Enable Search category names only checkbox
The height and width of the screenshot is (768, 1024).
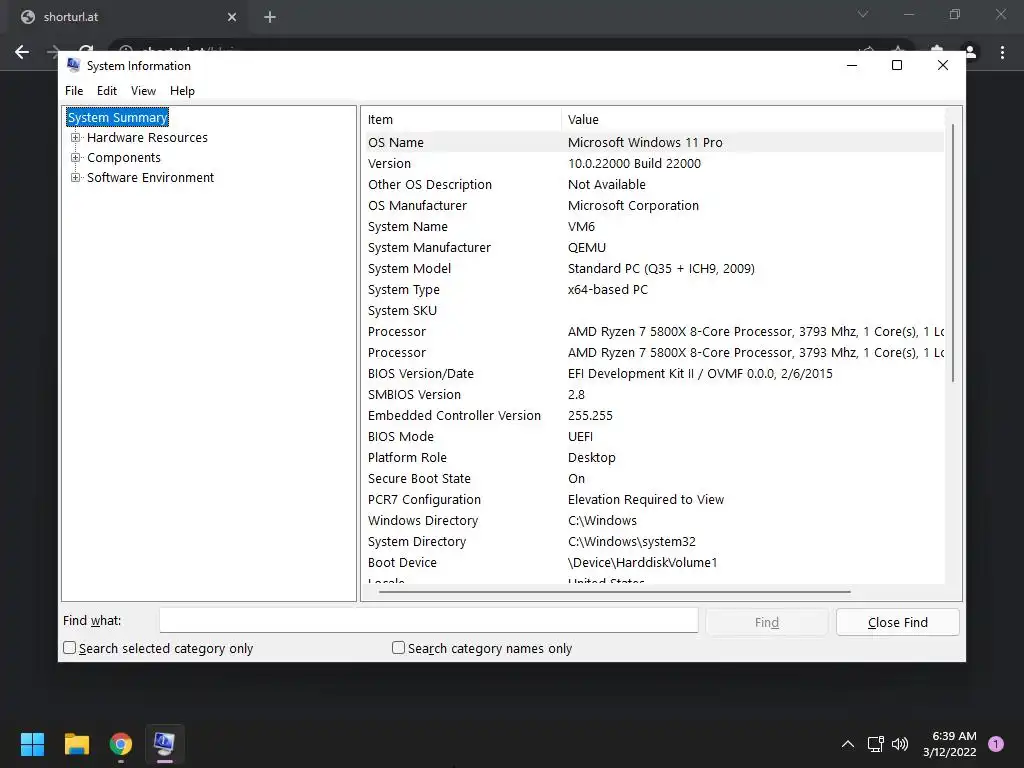[x=398, y=647]
